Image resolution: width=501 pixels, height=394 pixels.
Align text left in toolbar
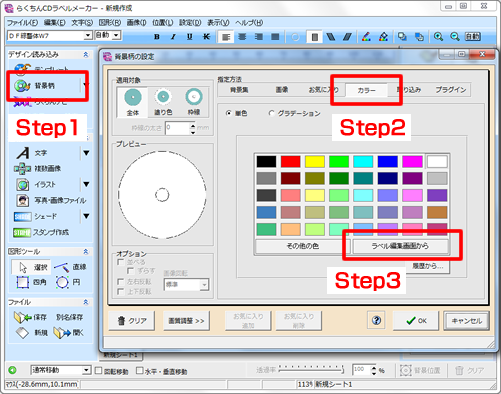pos(226,37)
